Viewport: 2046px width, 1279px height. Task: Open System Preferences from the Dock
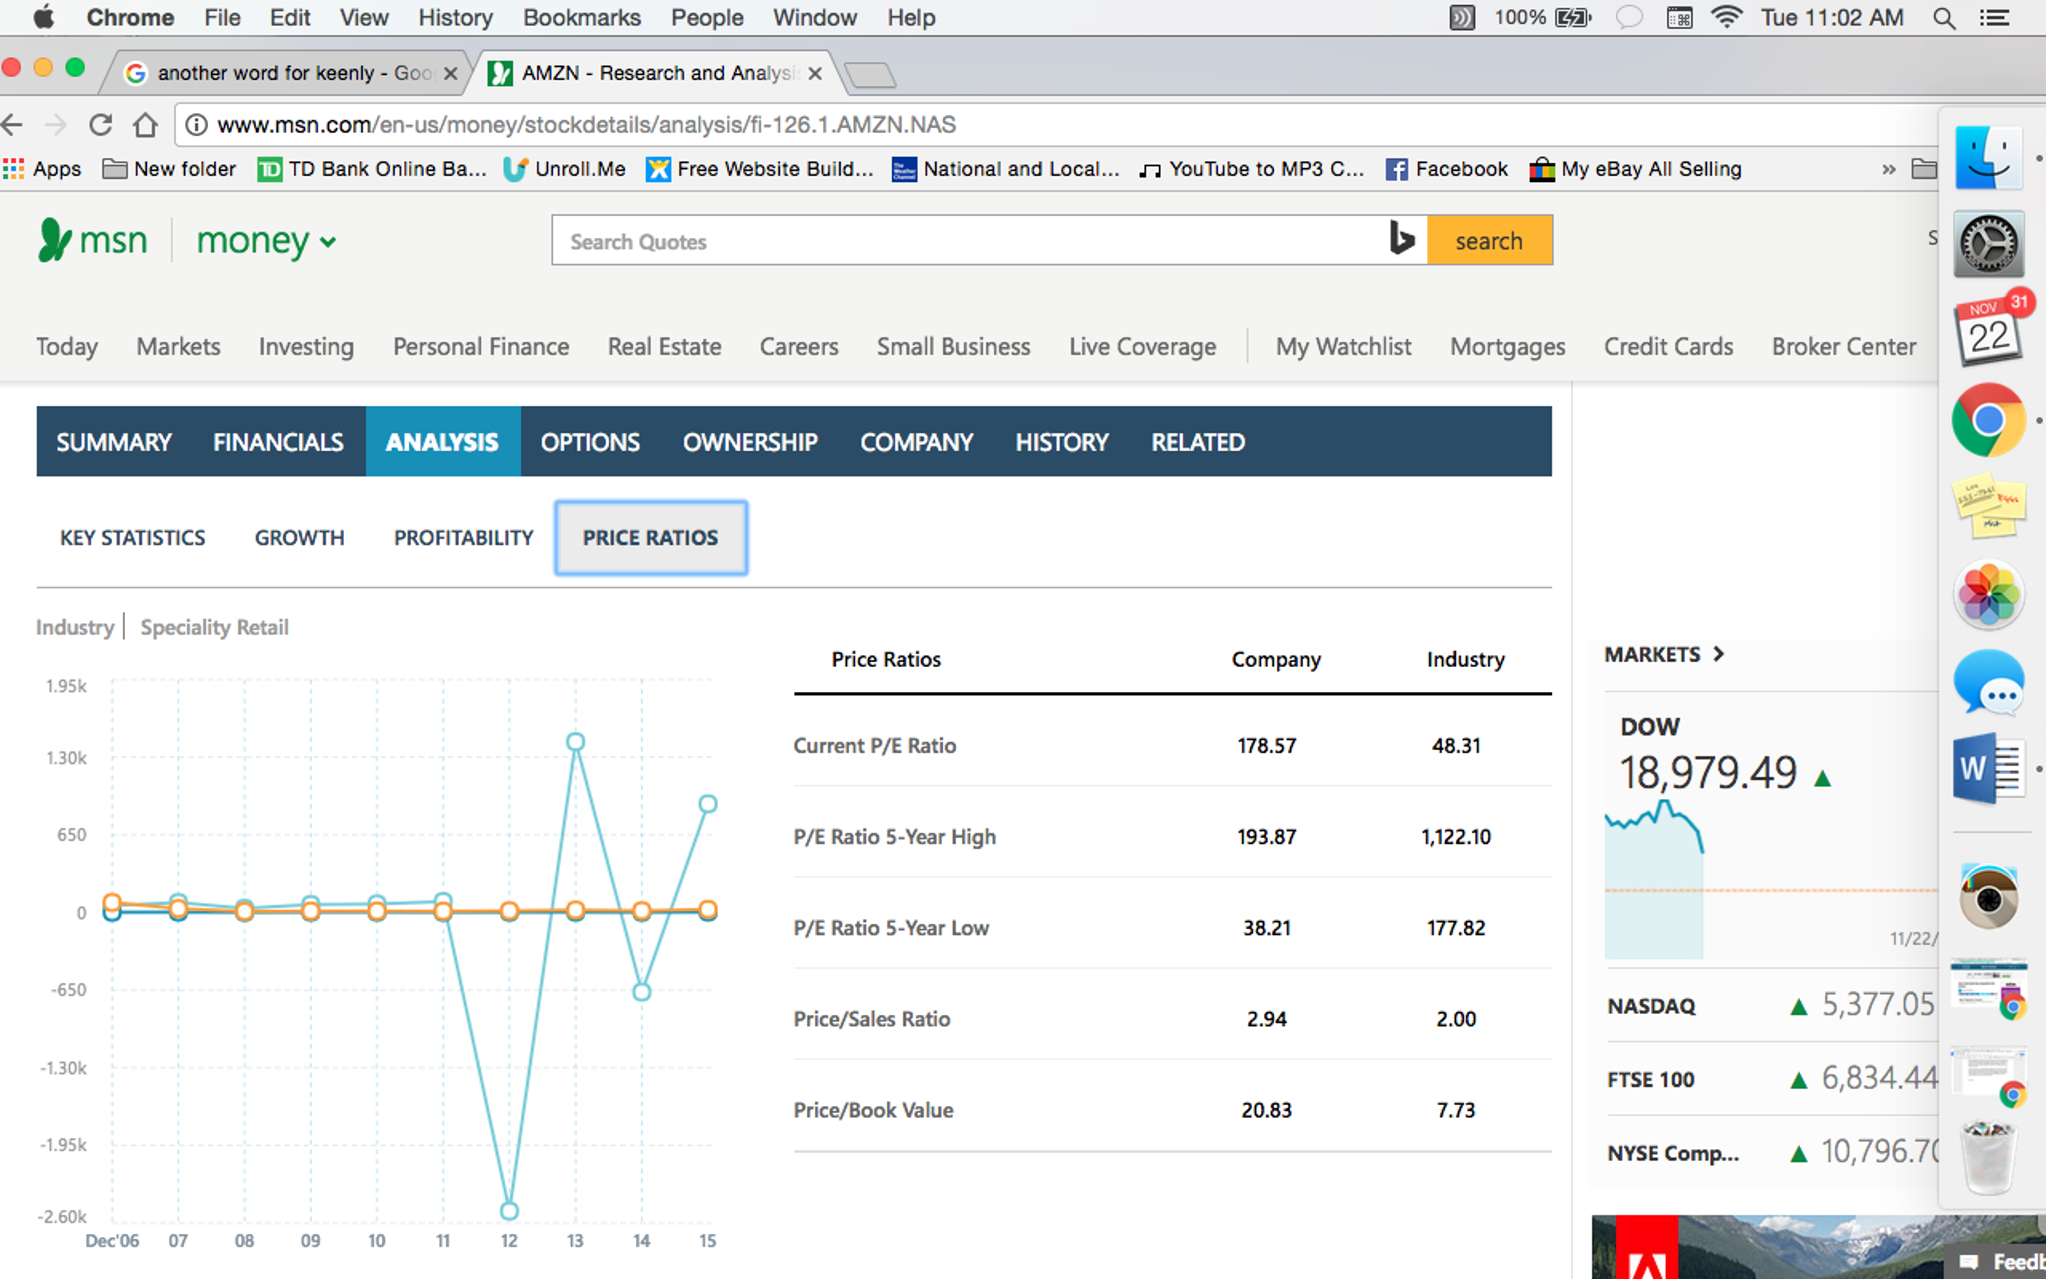1988,244
